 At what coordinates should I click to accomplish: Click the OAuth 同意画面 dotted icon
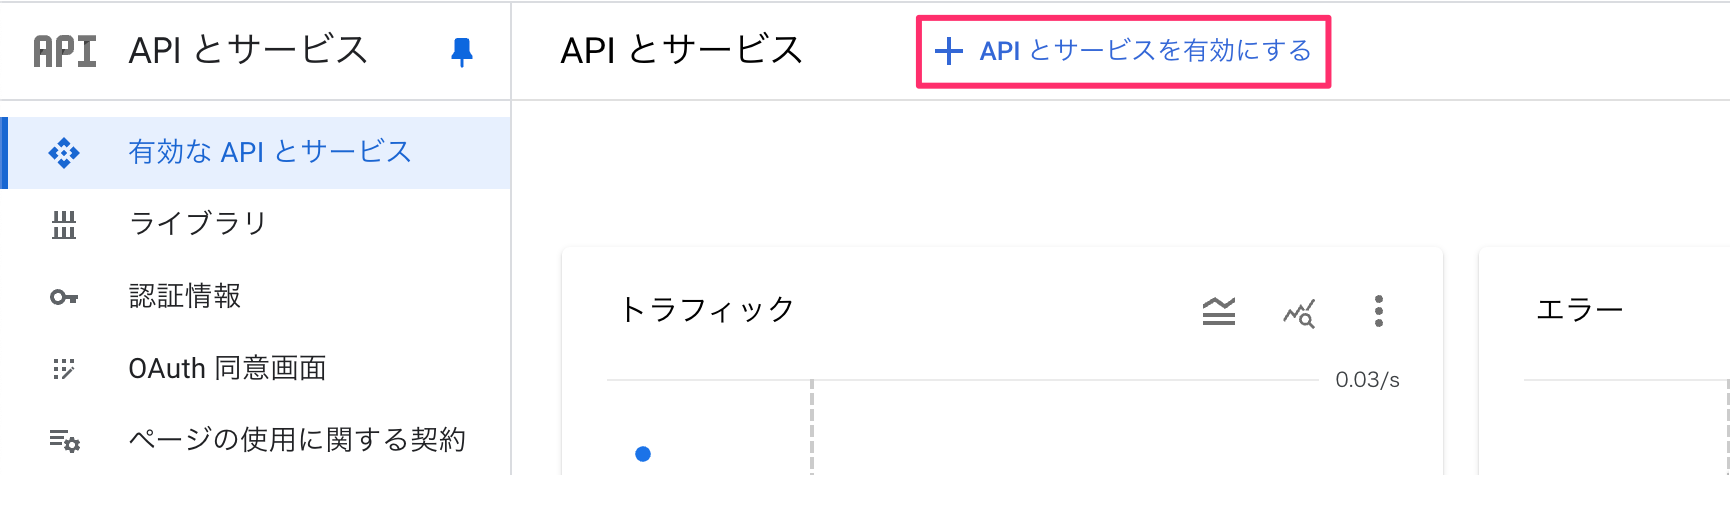point(64,369)
